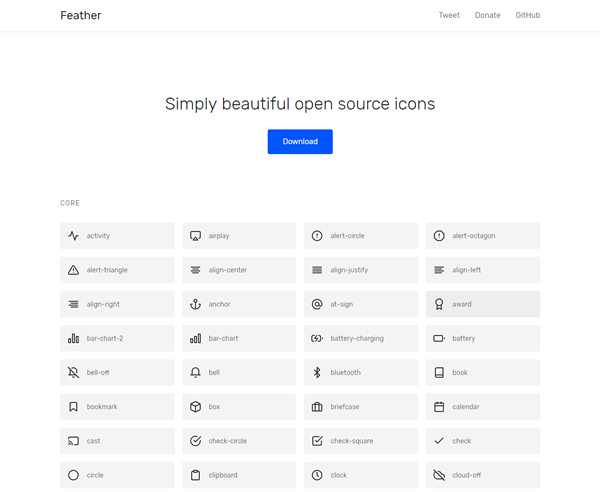
Task: Click the align-justify icon
Action: point(317,270)
